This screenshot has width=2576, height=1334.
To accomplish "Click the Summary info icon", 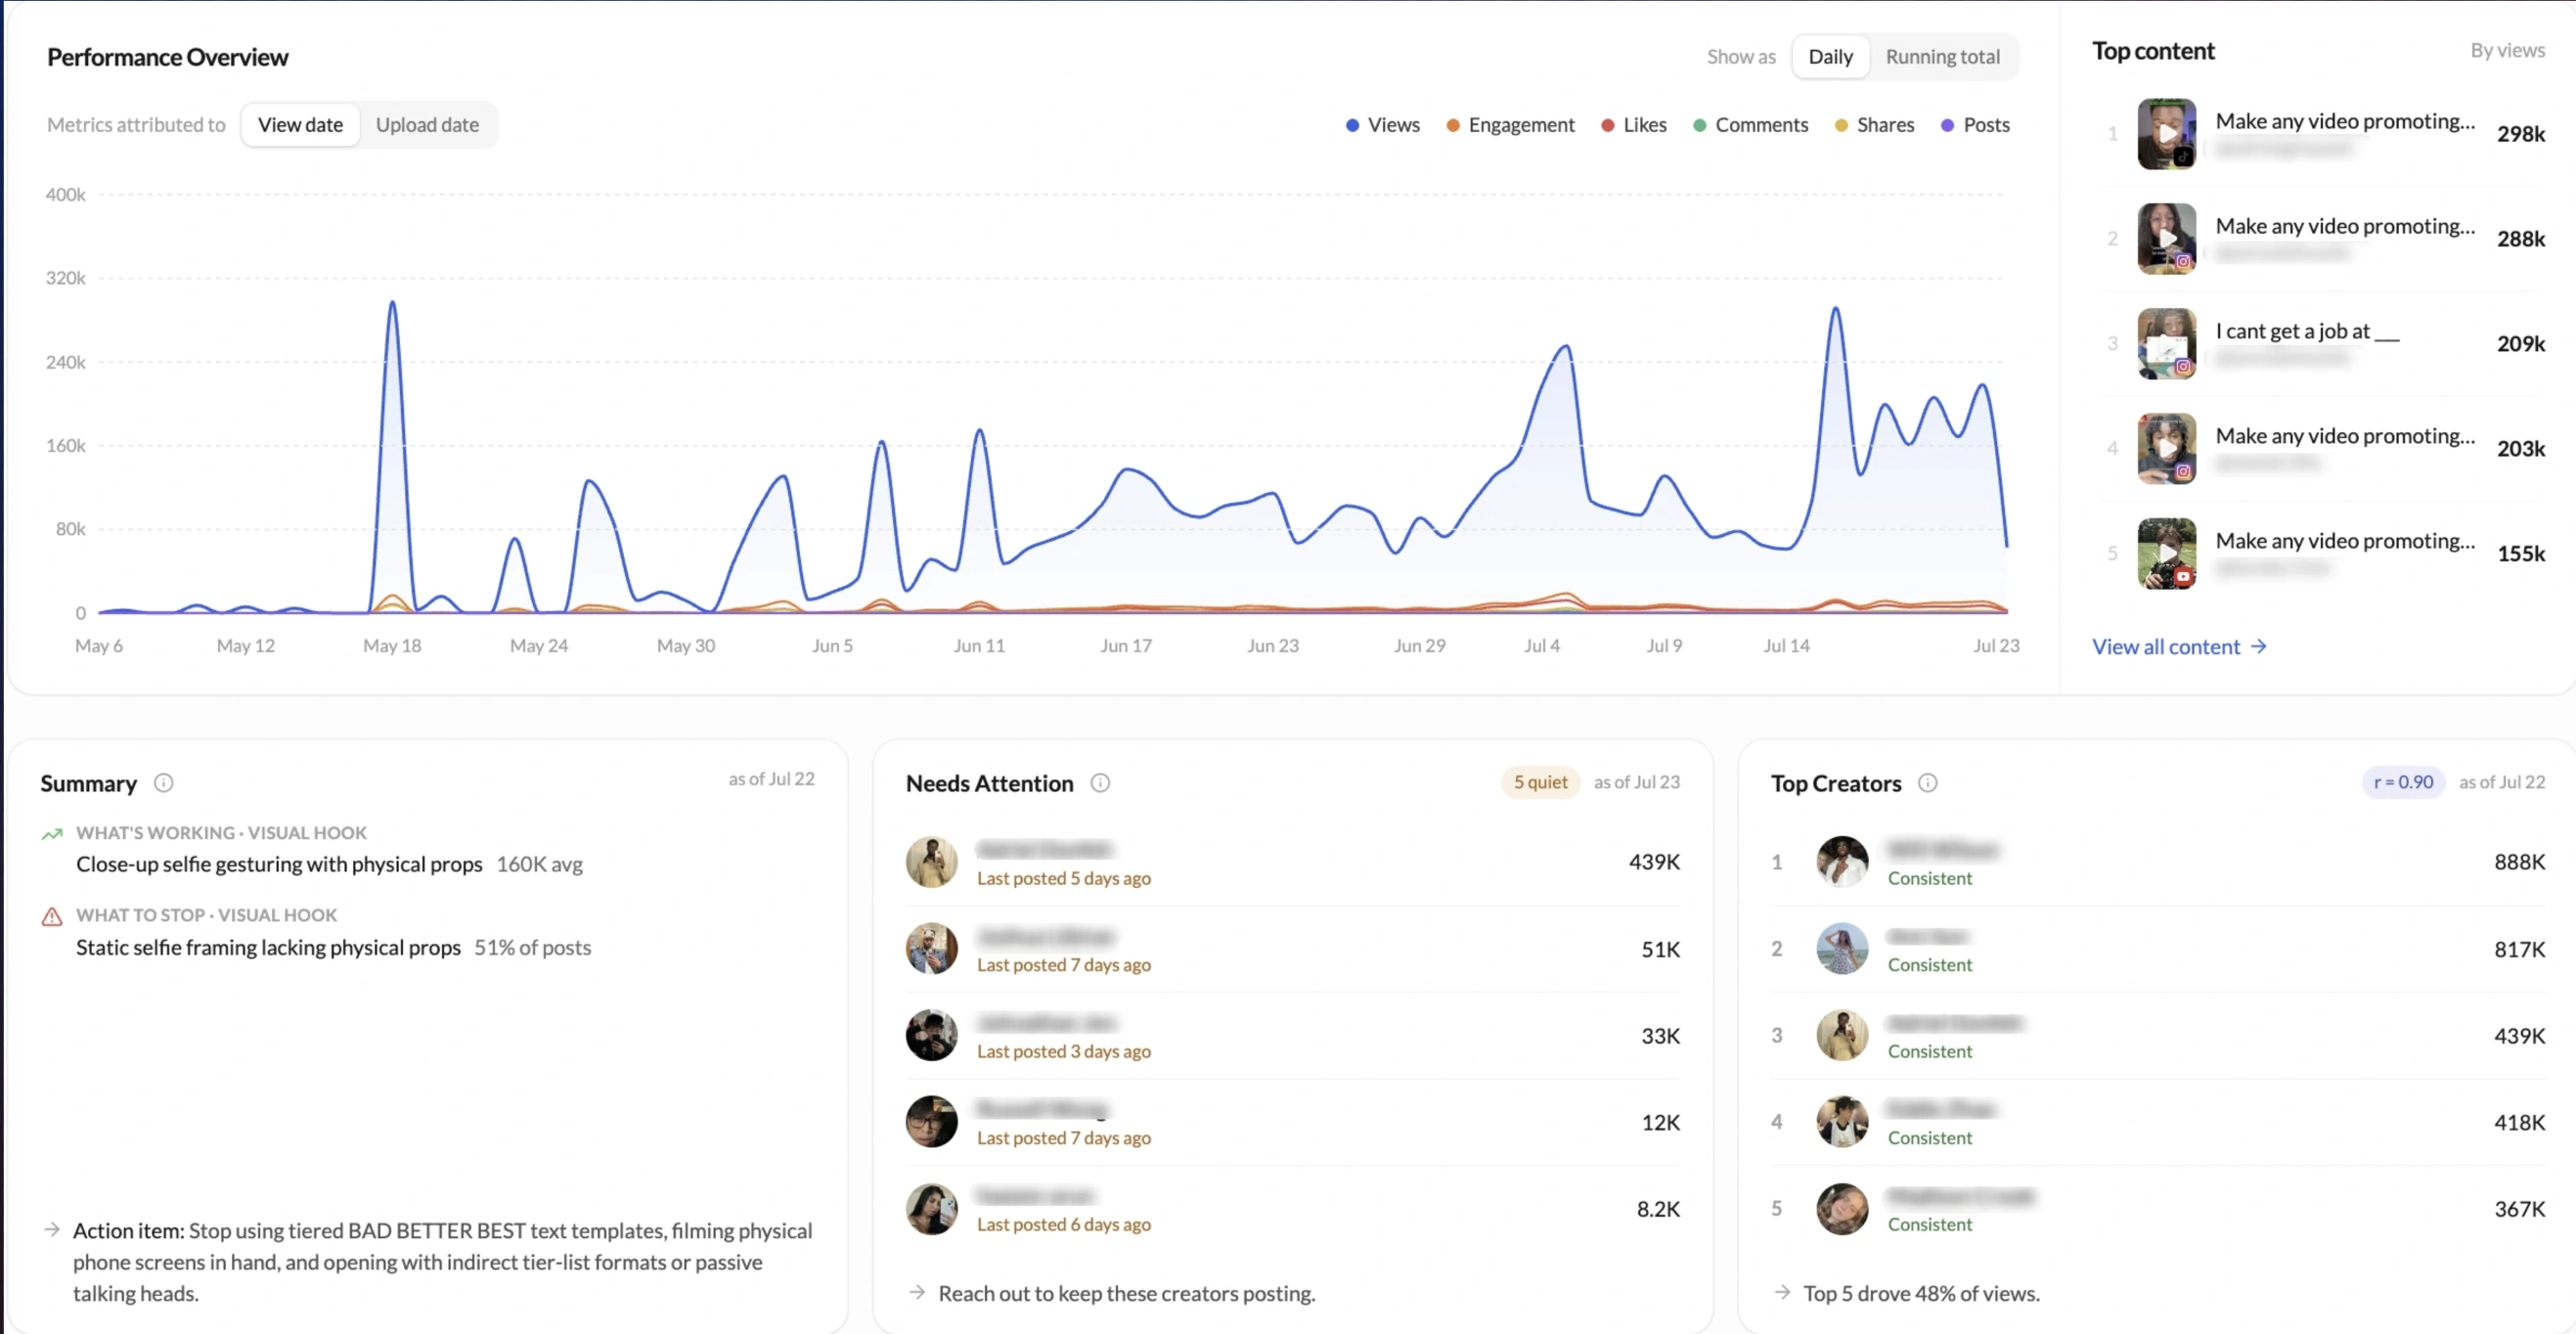I will pos(163,783).
